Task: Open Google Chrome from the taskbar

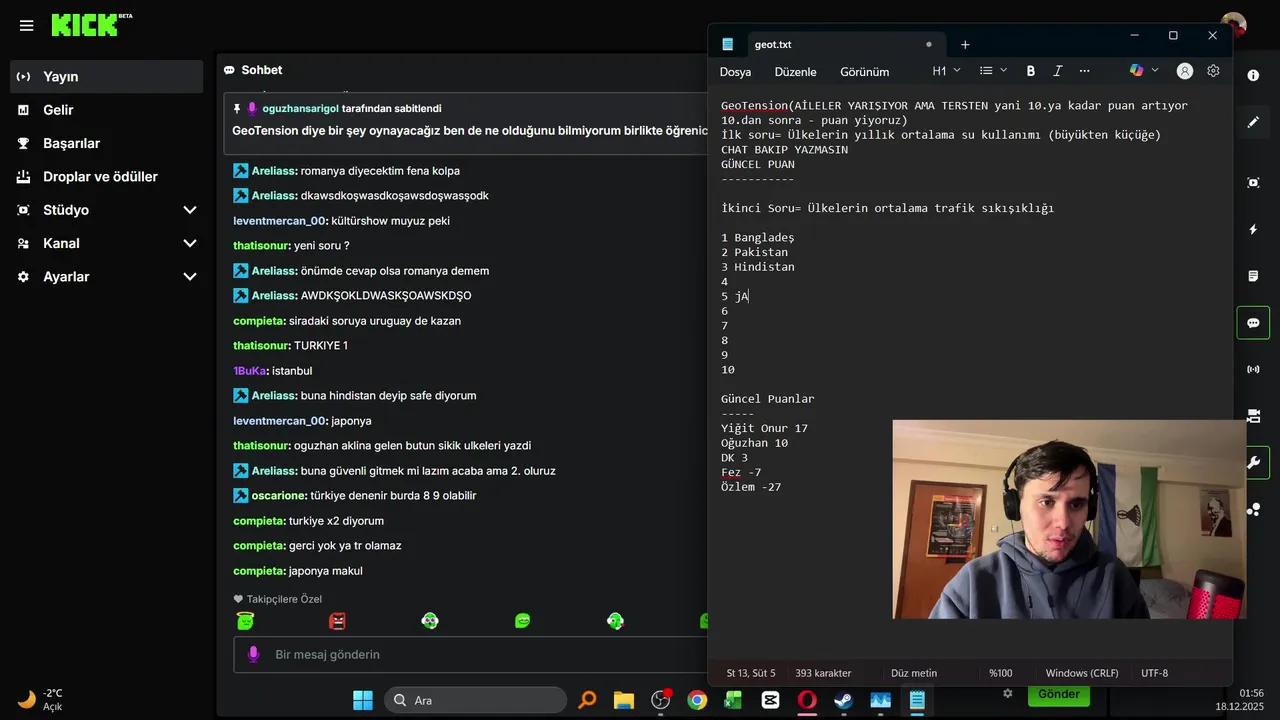Action: [697, 700]
